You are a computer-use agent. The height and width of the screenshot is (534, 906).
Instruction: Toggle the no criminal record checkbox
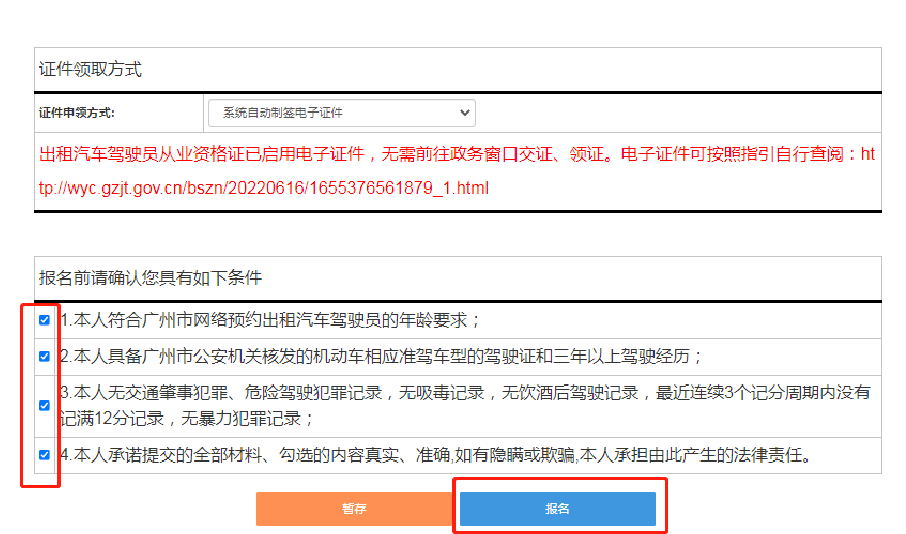pos(44,405)
